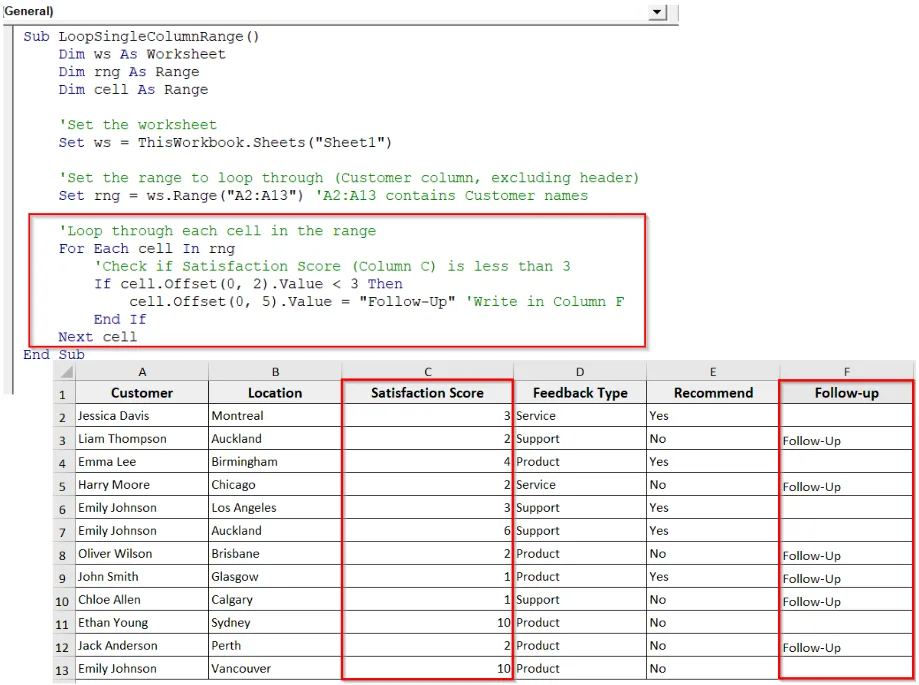Select the "Jessica Davis" cell

[x=142, y=415]
